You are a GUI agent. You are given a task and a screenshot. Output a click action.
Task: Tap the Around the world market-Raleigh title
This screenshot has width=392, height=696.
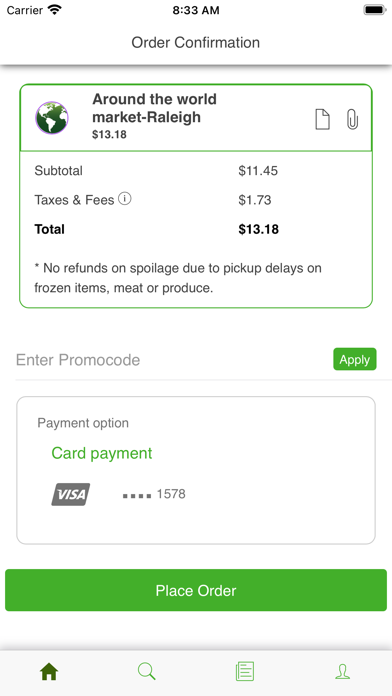(154, 108)
